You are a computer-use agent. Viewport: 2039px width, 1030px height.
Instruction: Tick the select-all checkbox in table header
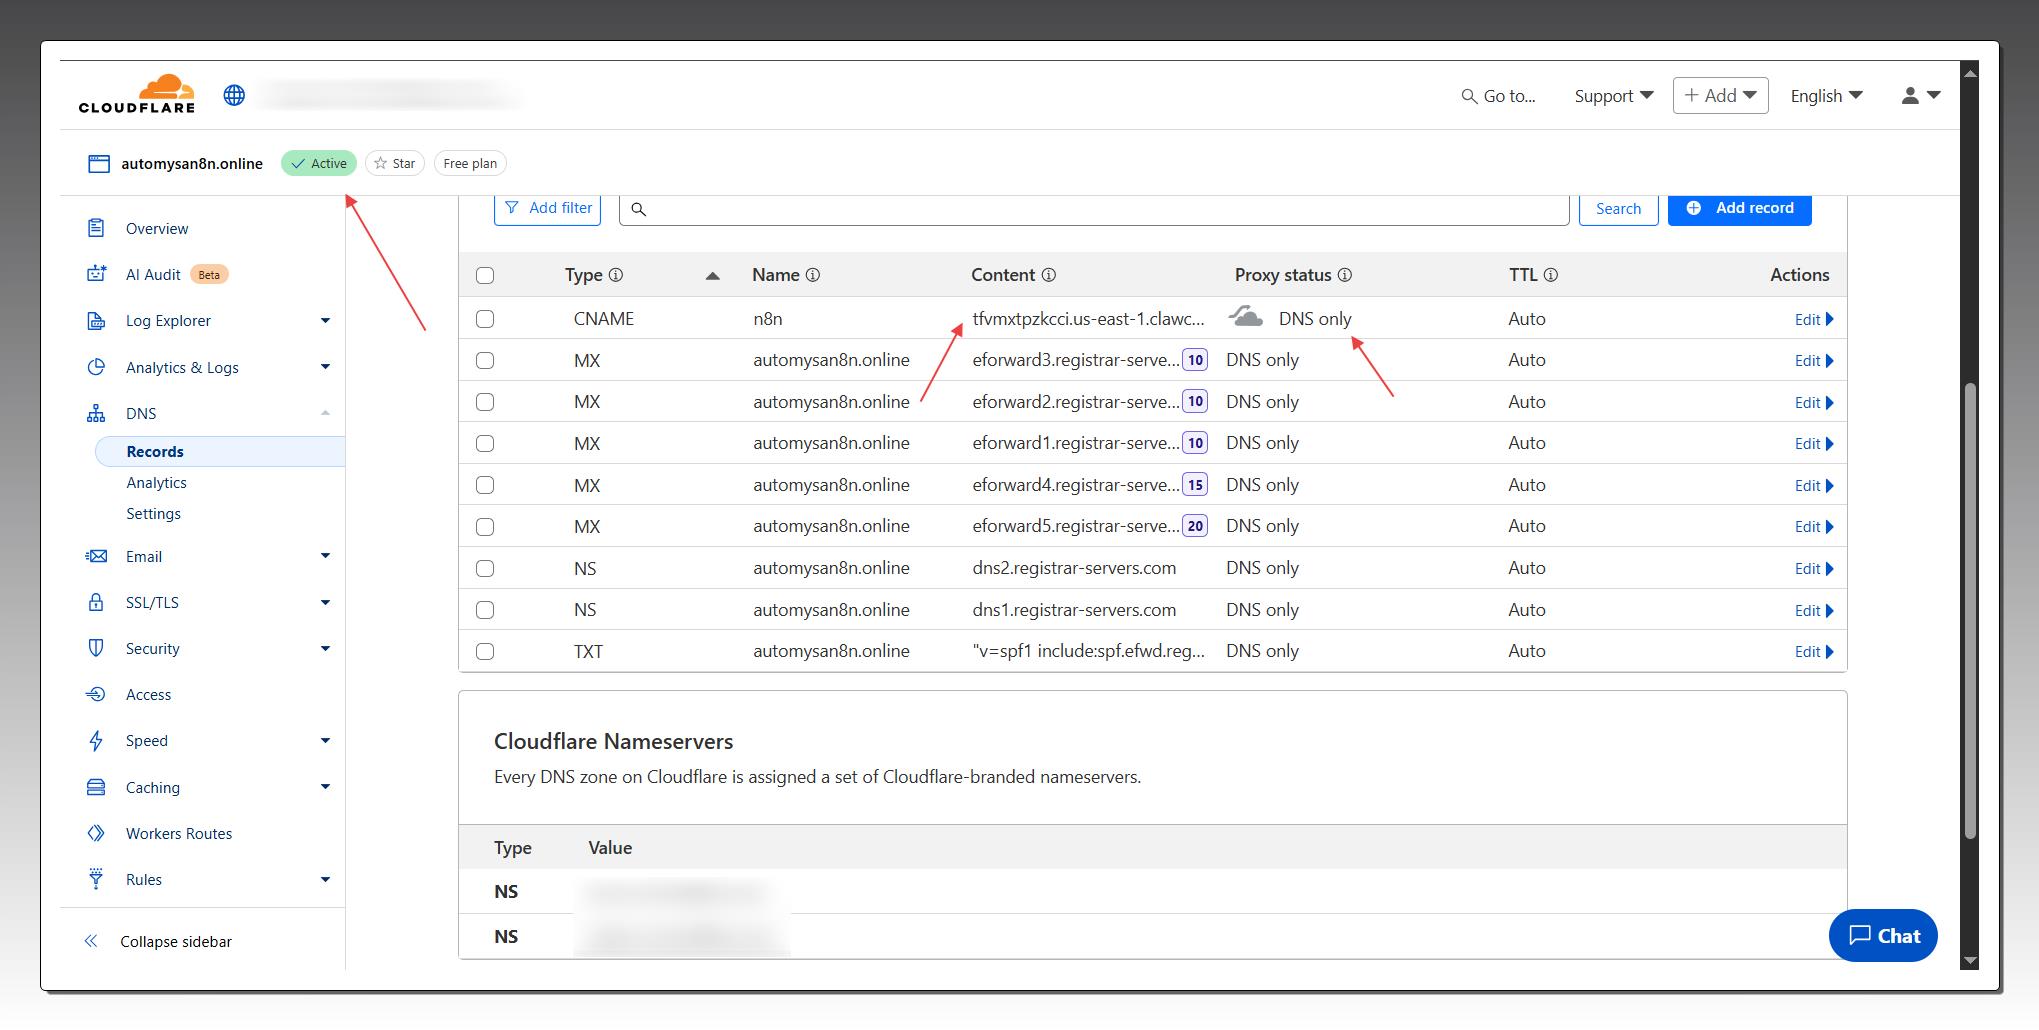point(485,276)
